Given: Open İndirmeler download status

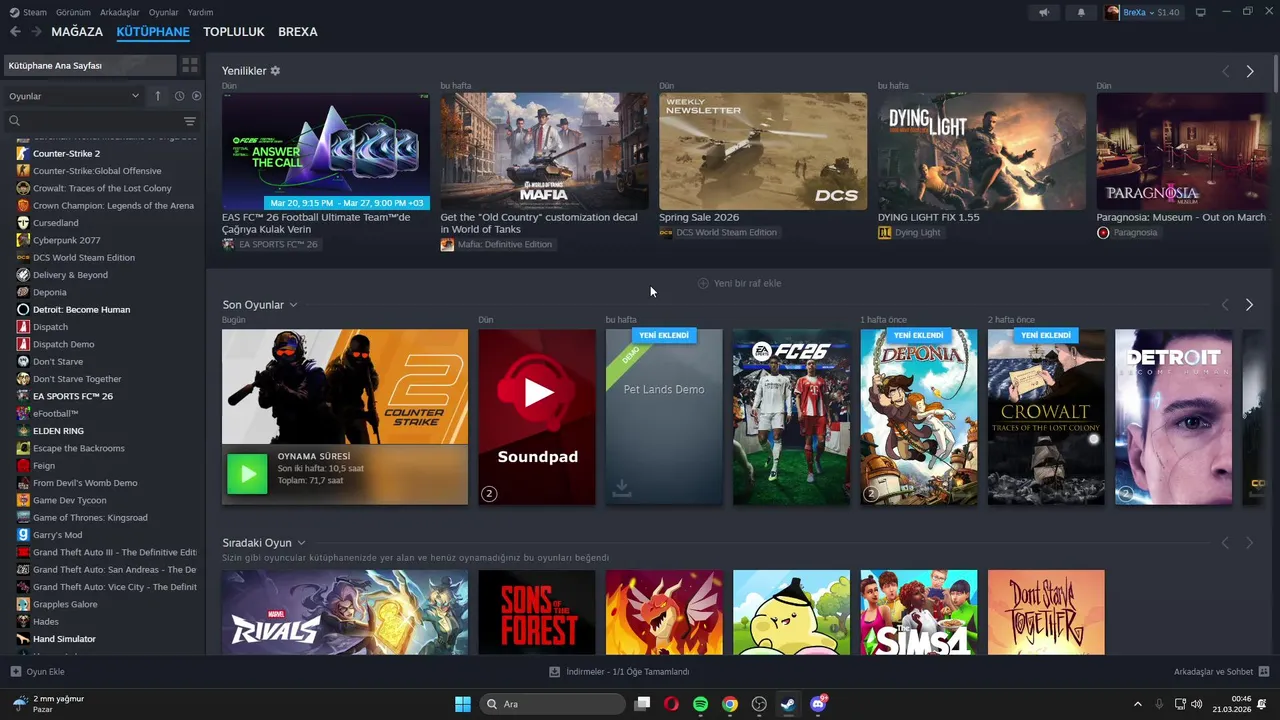Looking at the screenshot, I should pos(620,671).
